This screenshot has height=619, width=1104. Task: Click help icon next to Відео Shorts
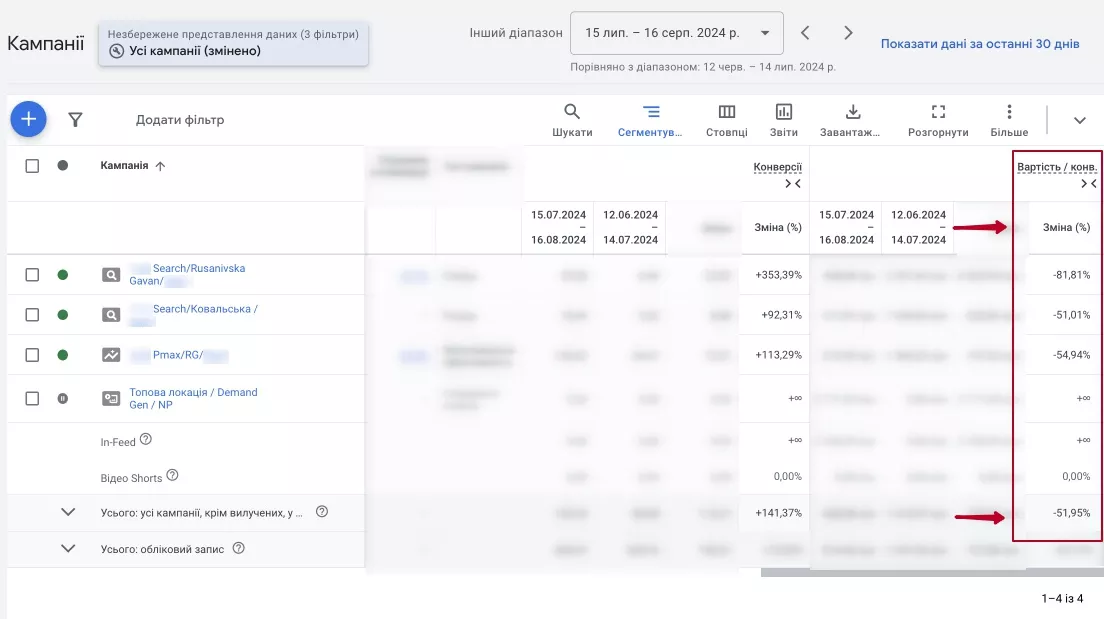172,475
